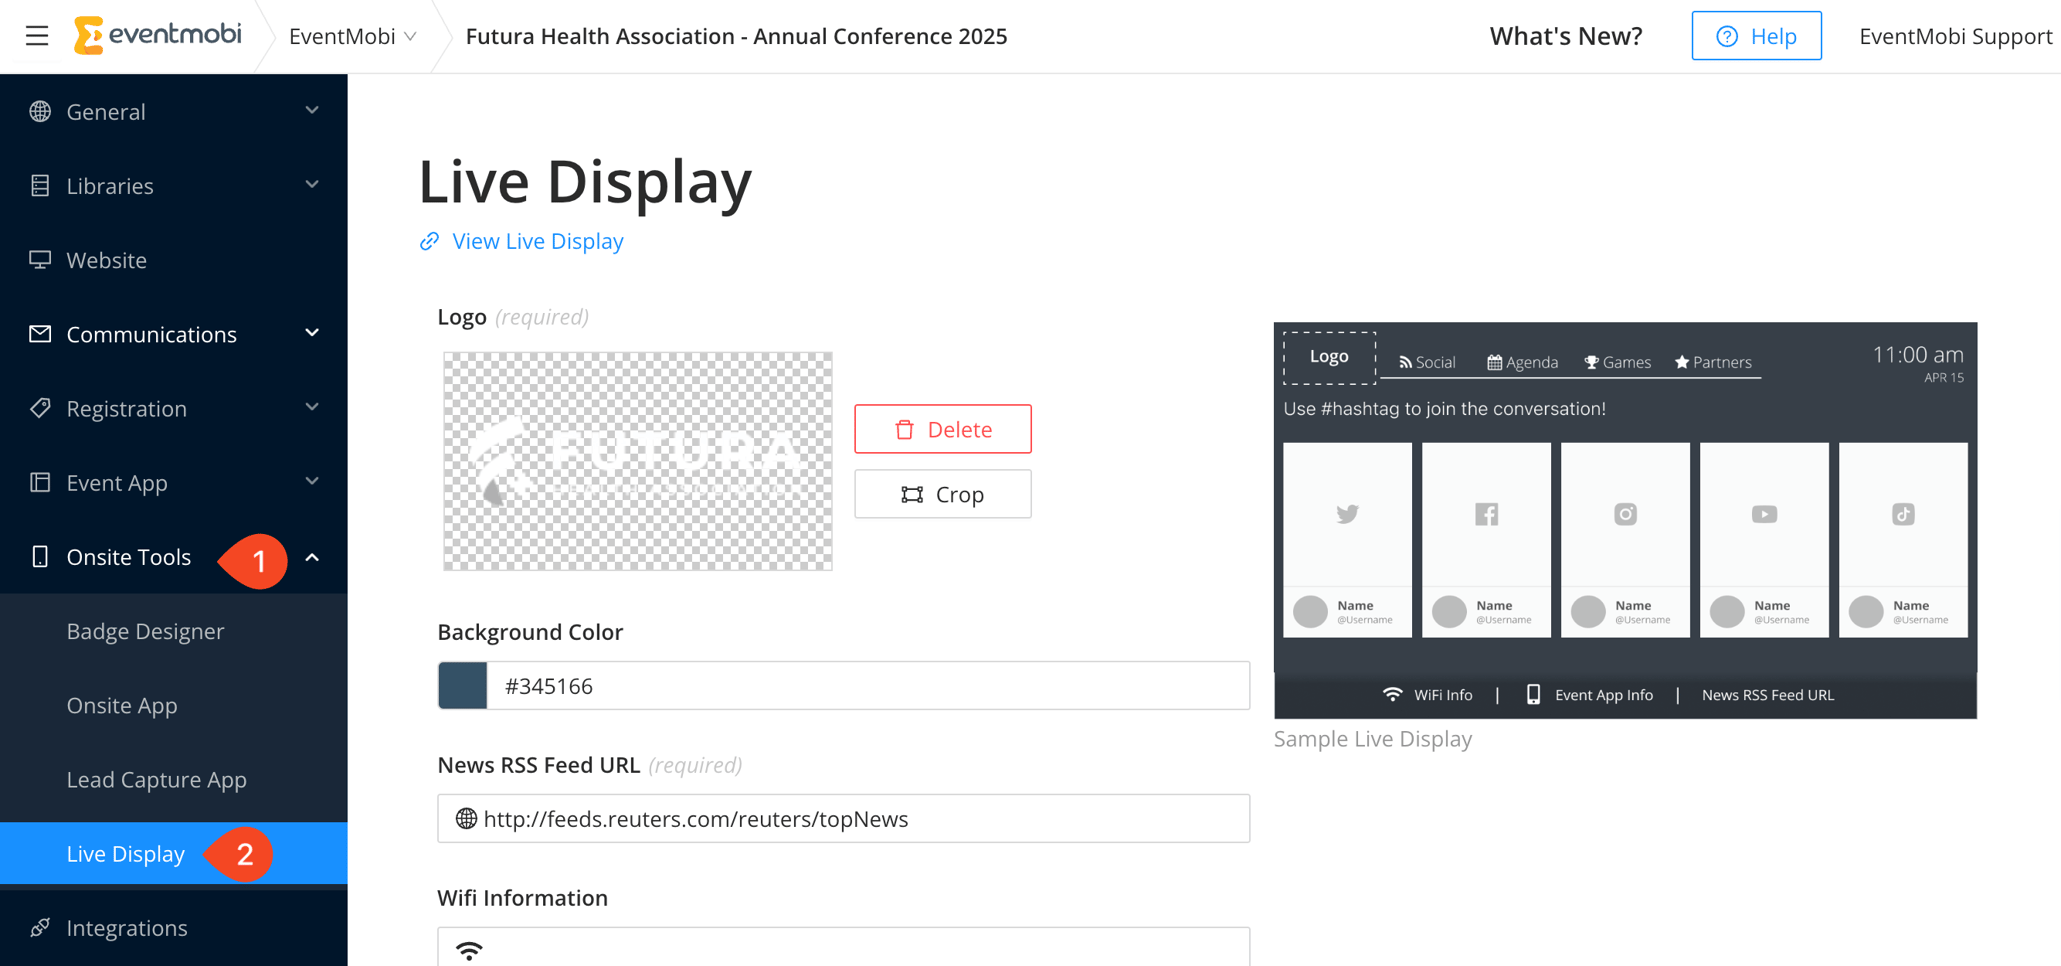
Task: Expand the Registration section chevron
Action: [312, 406]
